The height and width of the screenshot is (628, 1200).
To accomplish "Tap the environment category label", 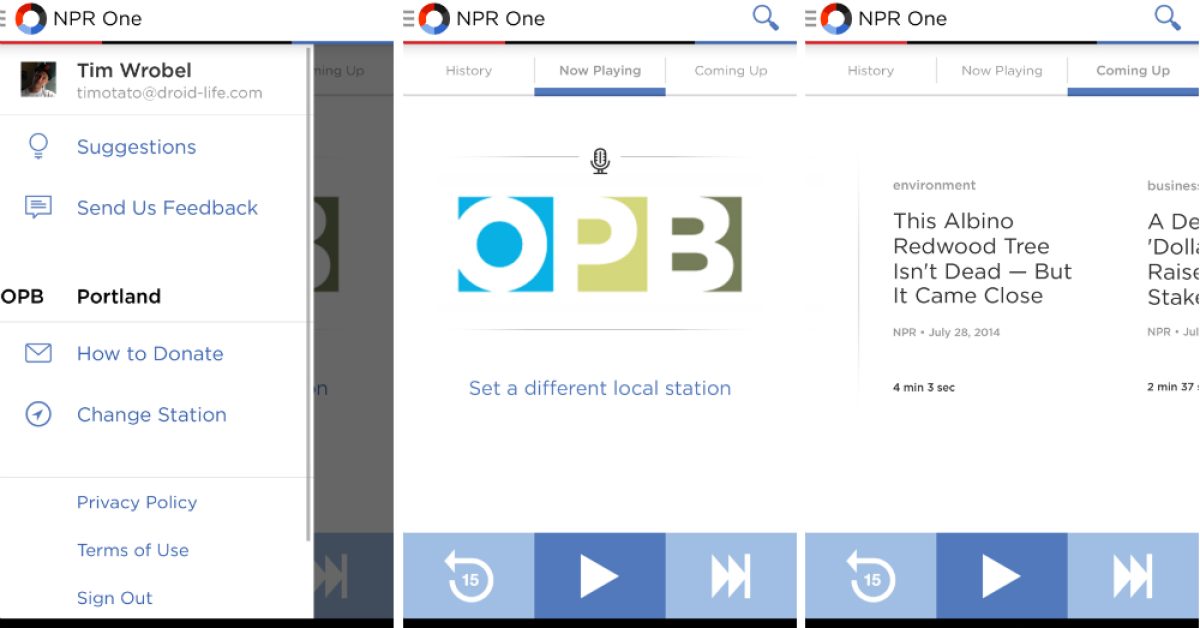I will click(x=934, y=185).
